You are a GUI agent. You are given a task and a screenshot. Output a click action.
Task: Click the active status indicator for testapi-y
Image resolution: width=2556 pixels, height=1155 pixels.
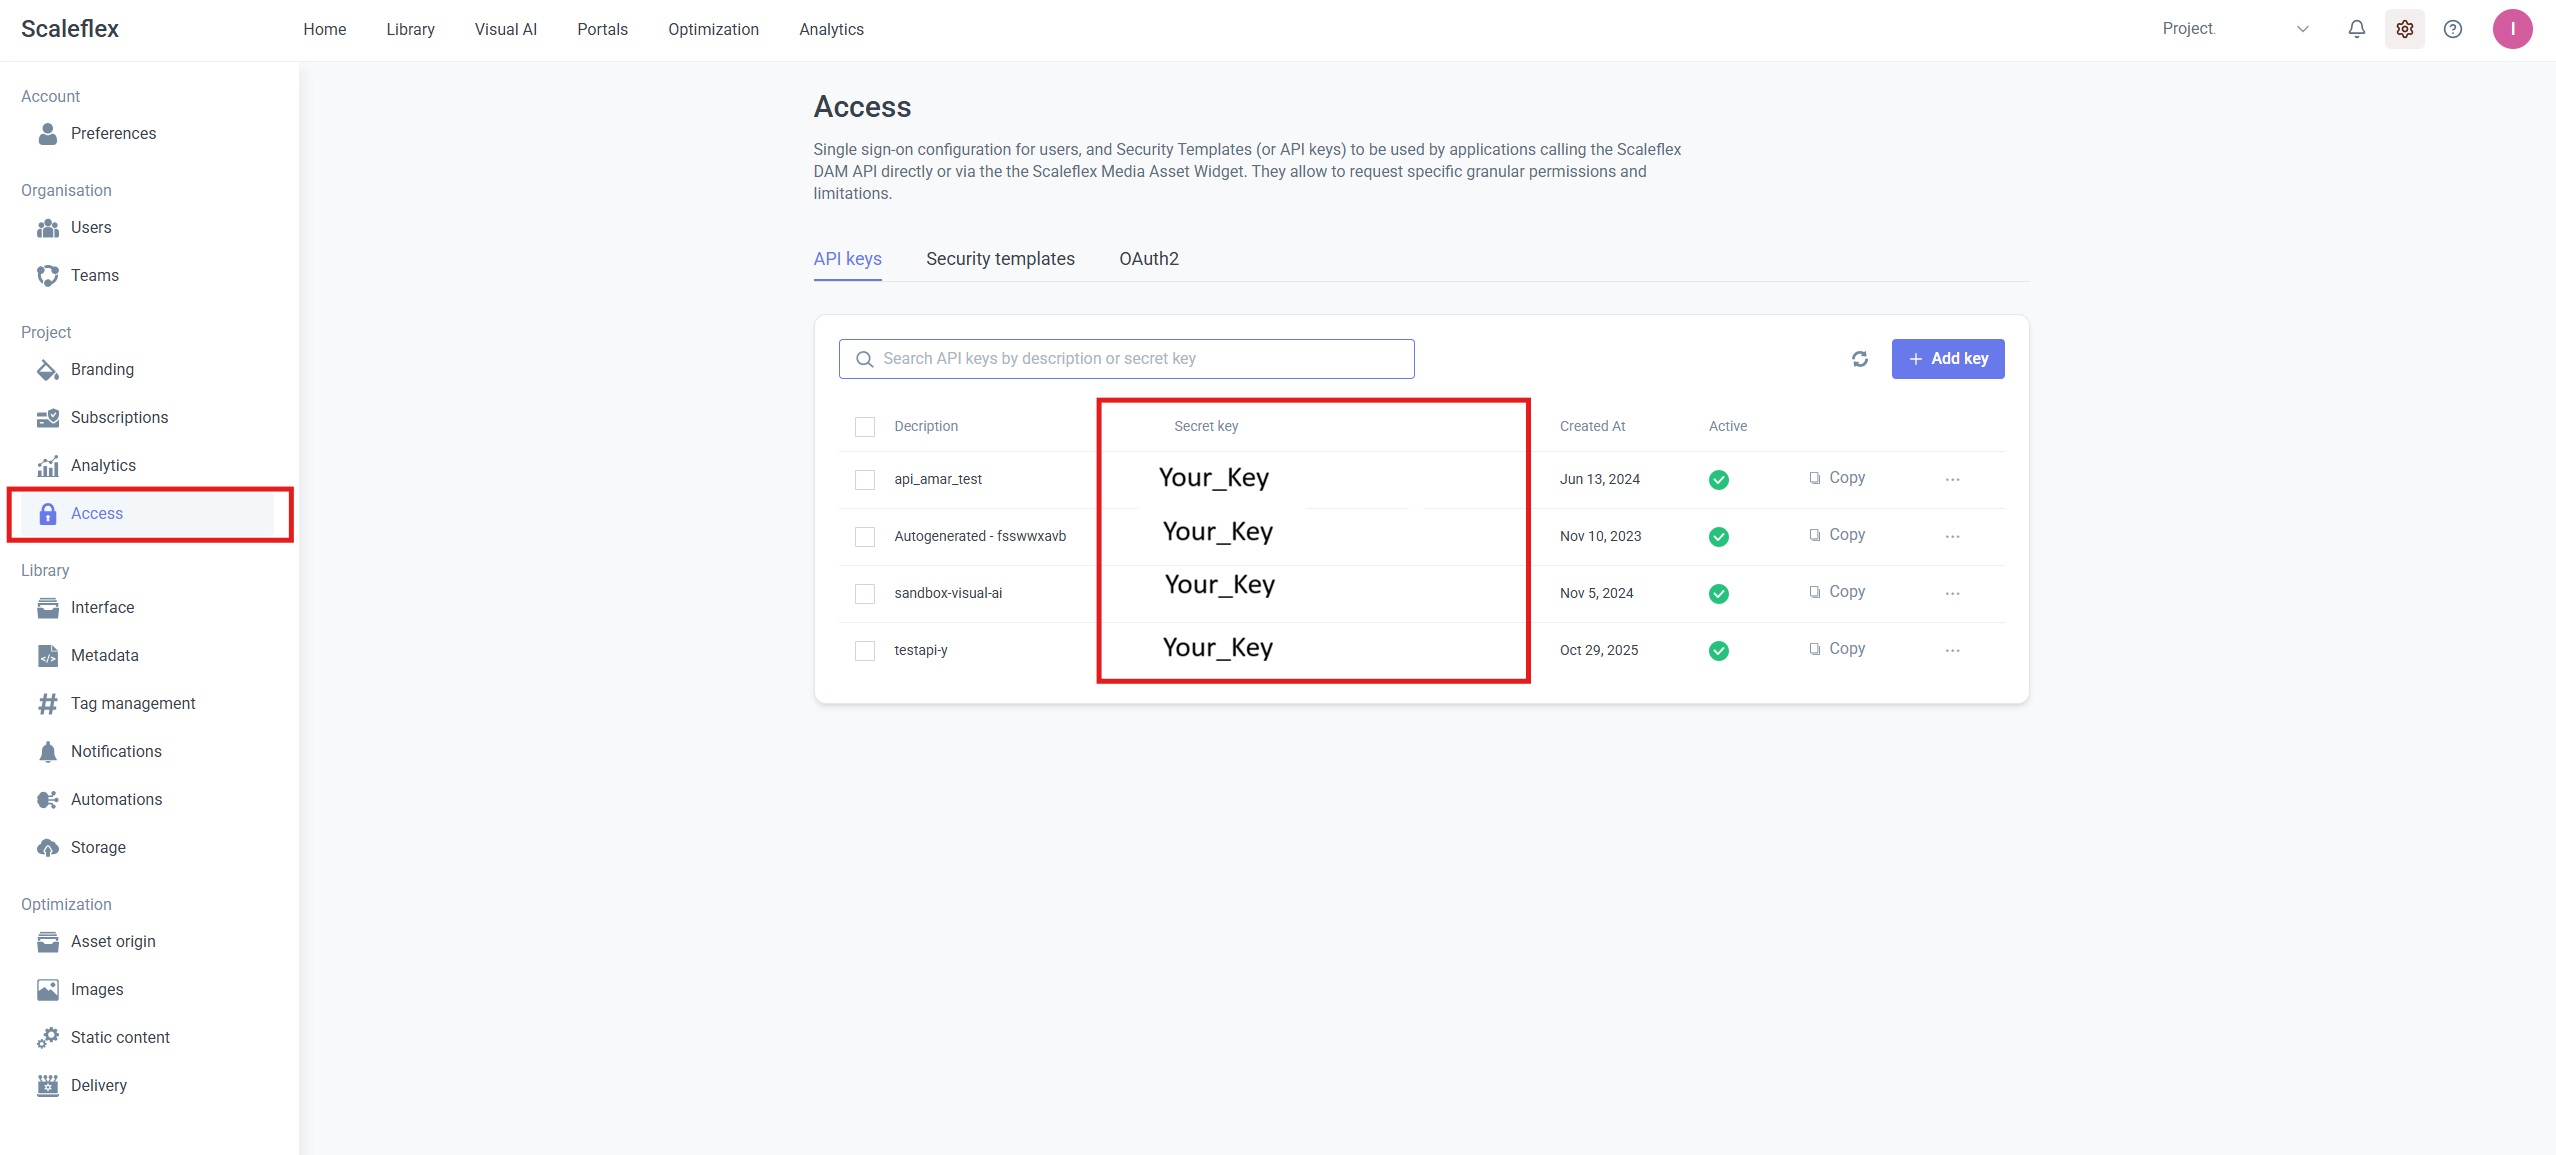(1718, 651)
